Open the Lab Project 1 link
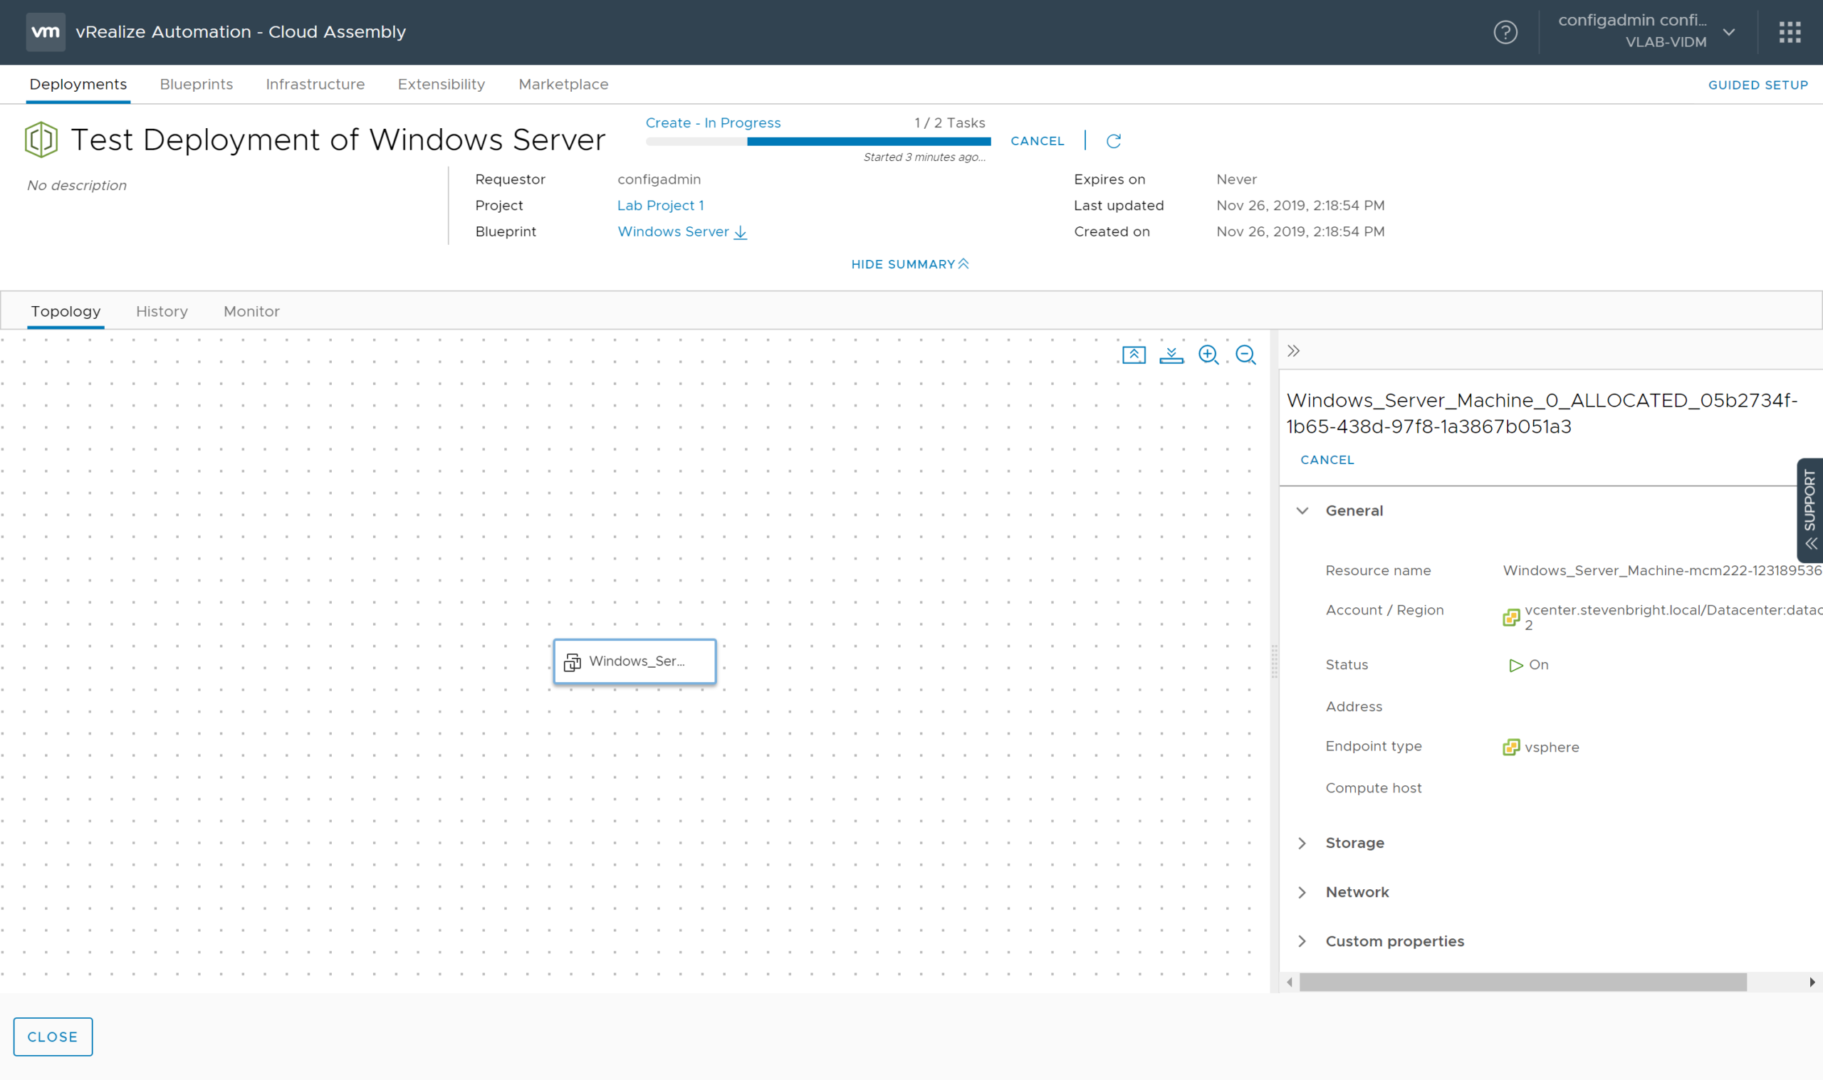The height and width of the screenshot is (1080, 1823). point(660,205)
